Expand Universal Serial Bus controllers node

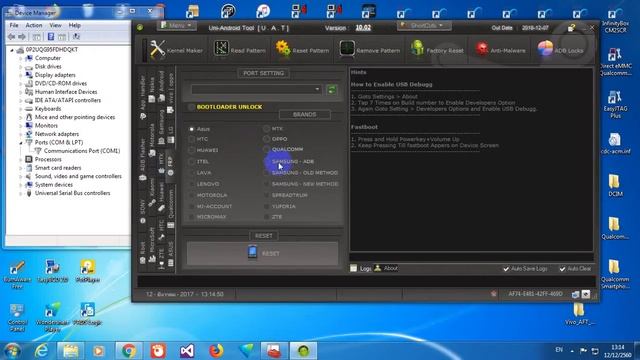coord(21,193)
